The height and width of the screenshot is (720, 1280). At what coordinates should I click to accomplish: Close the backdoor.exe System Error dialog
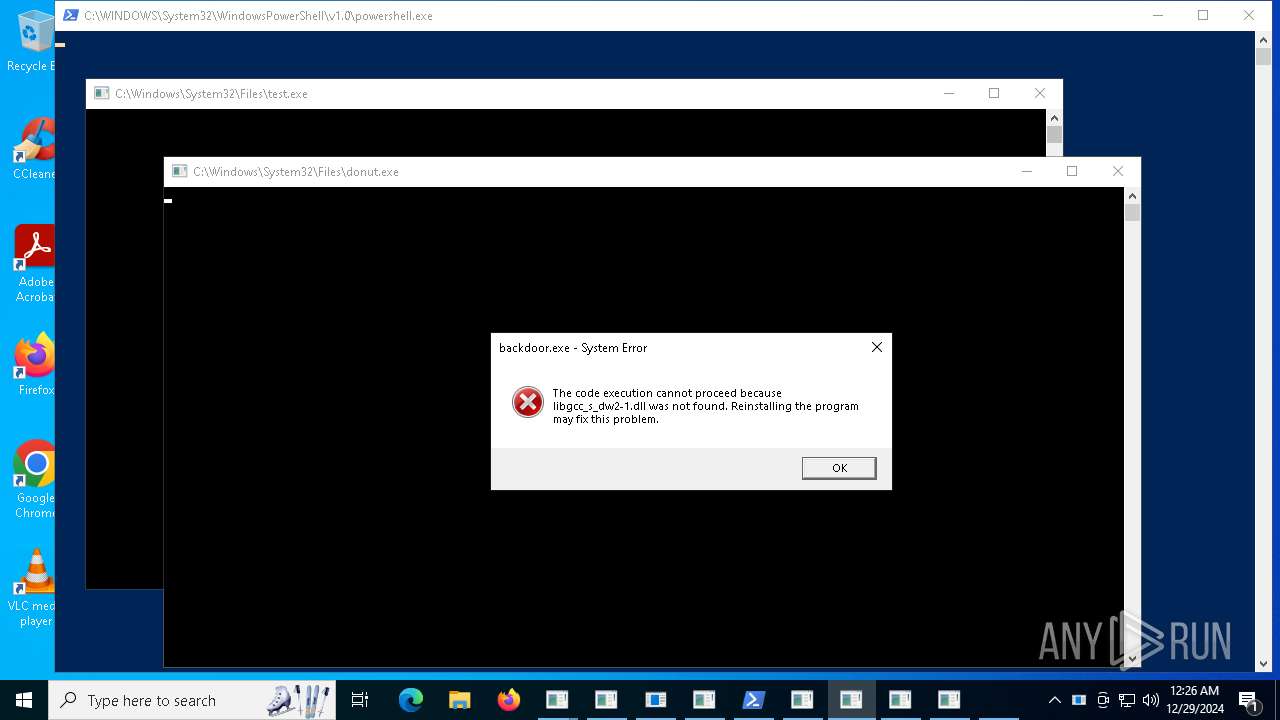click(876, 347)
